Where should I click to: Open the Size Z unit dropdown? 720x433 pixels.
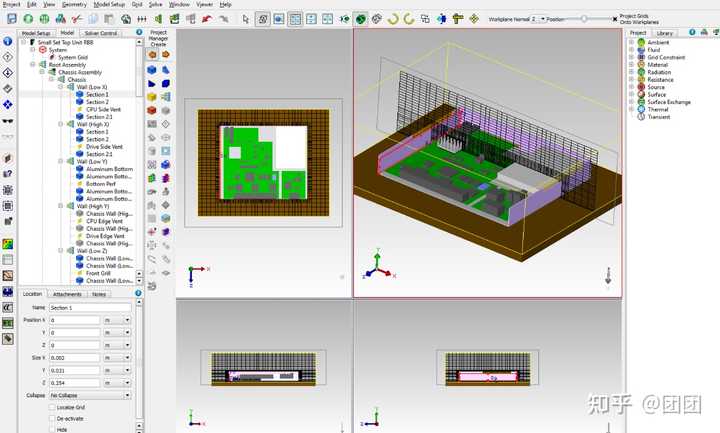[117, 383]
